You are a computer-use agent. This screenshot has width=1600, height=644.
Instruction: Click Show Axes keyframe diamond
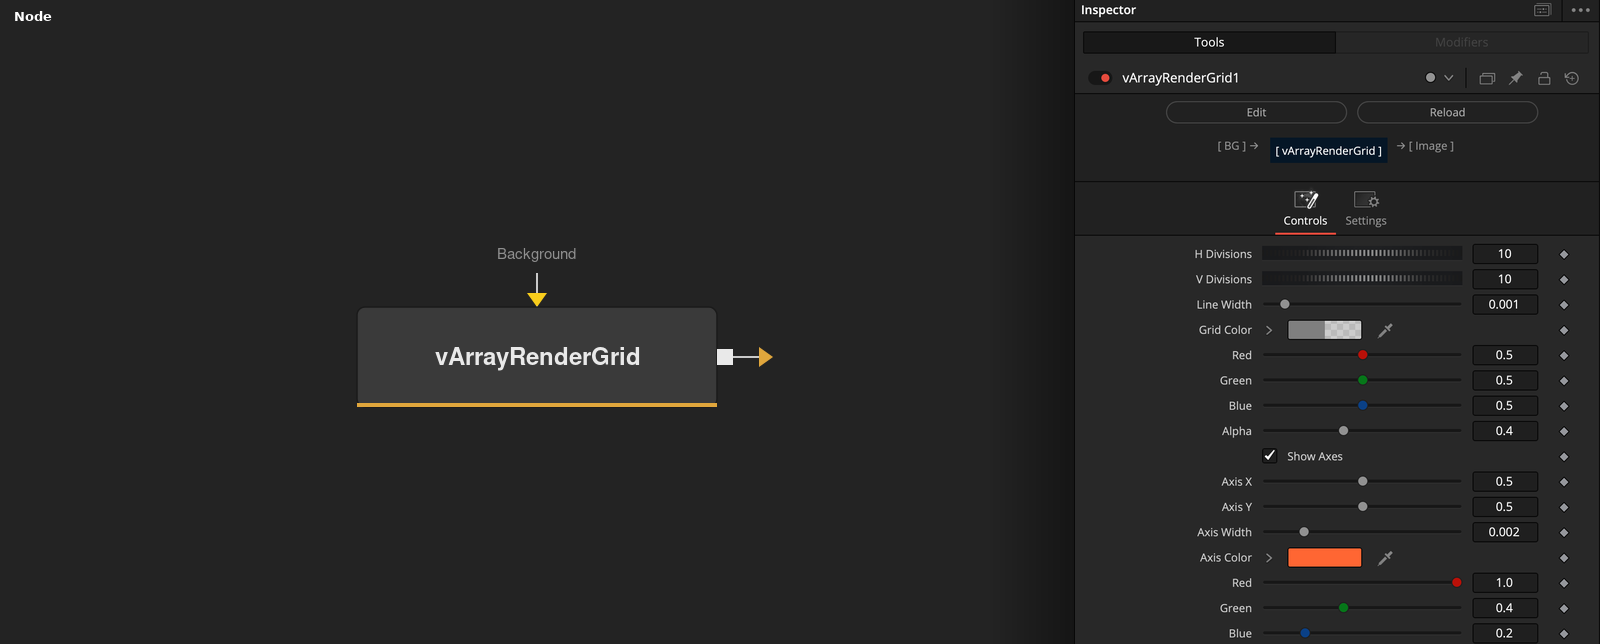1564,457
